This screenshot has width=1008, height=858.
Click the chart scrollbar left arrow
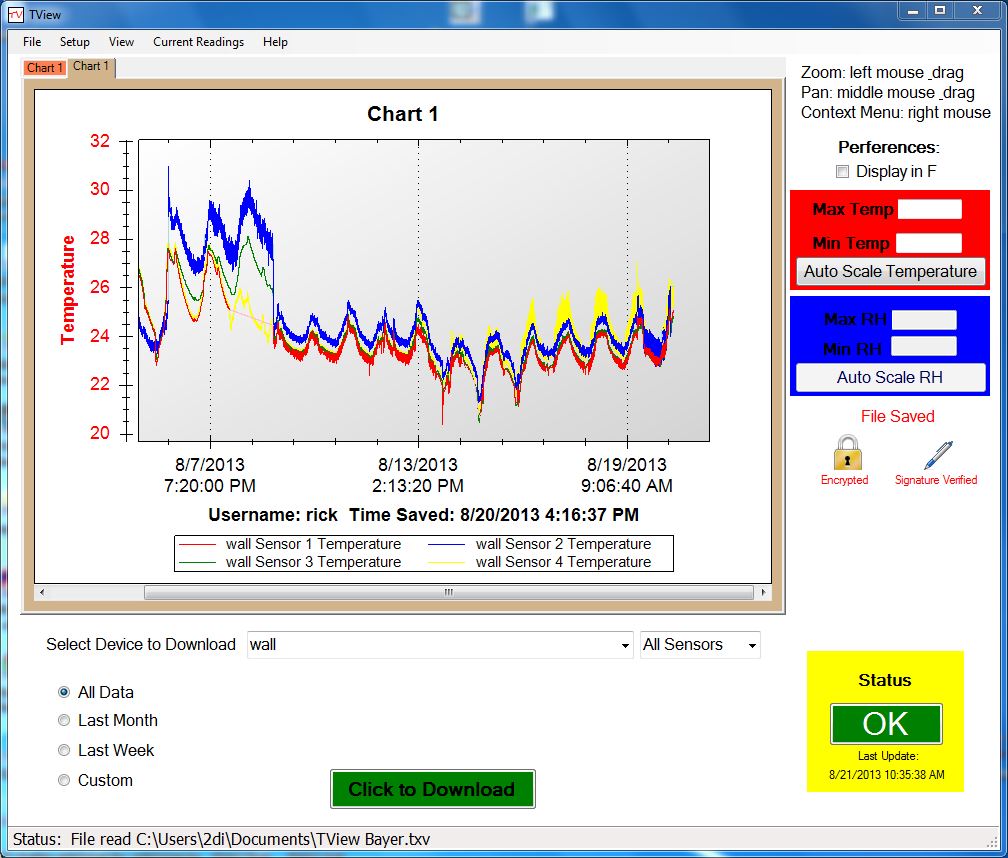coord(42,592)
